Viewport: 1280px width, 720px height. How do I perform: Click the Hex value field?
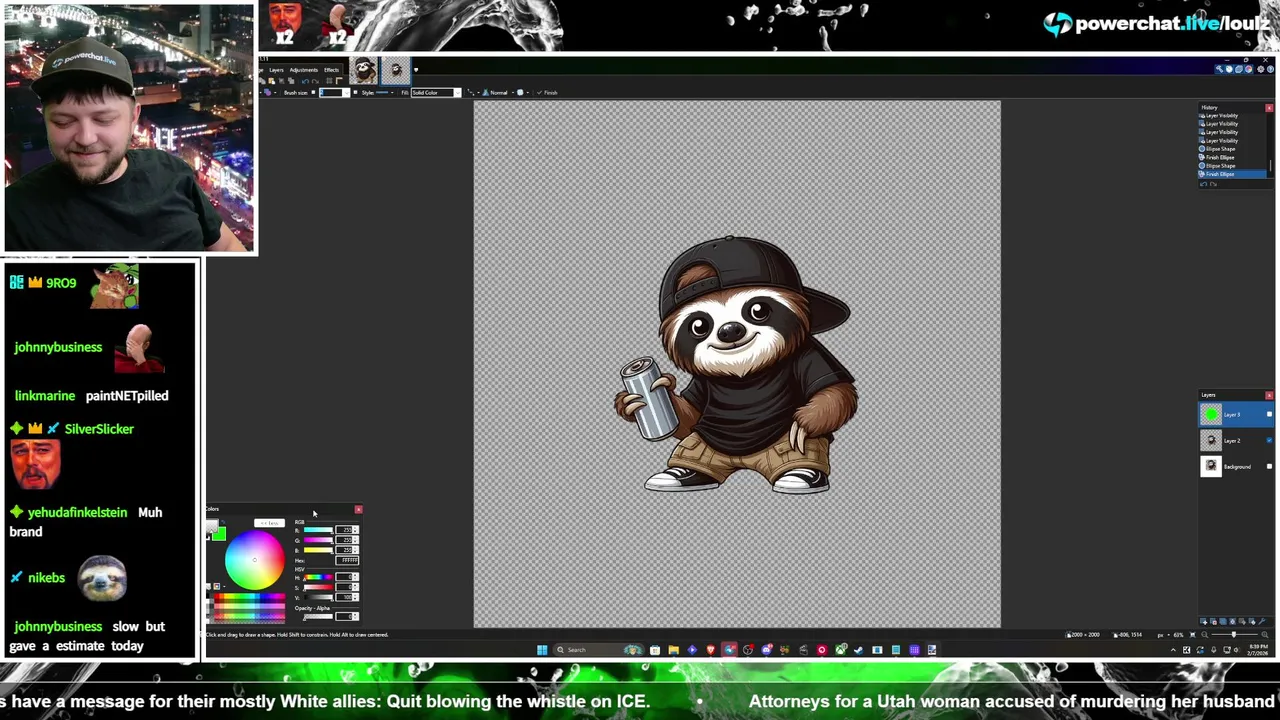click(347, 560)
